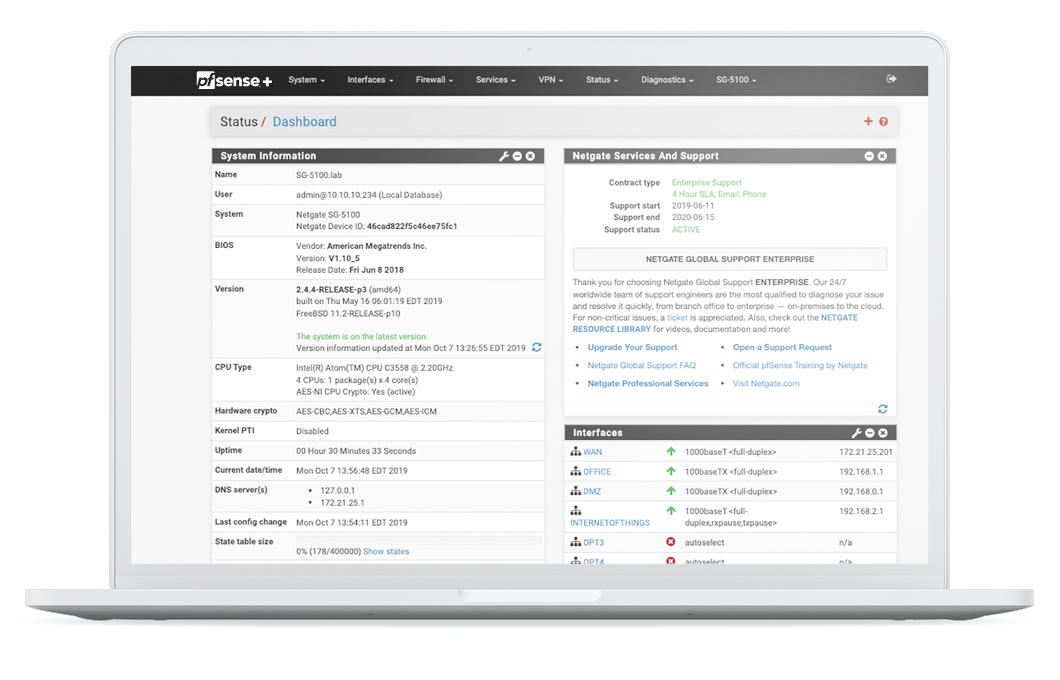This screenshot has height=680, width=1060.
Task: Open Interfaces widget wrench settings
Action: (x=857, y=433)
